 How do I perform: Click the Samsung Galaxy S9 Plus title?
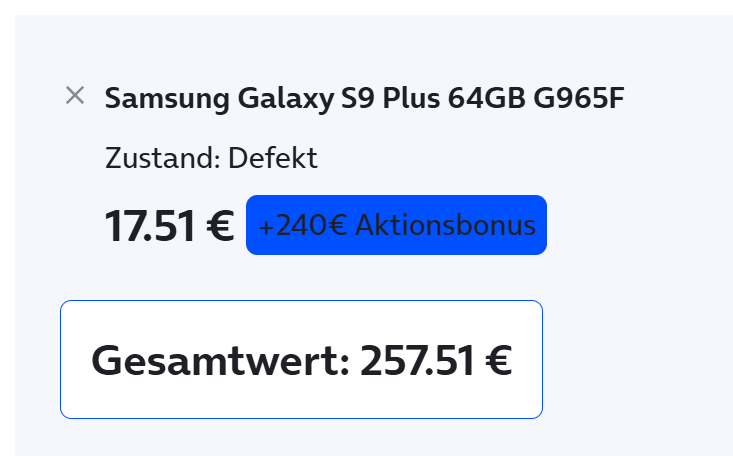click(x=365, y=99)
